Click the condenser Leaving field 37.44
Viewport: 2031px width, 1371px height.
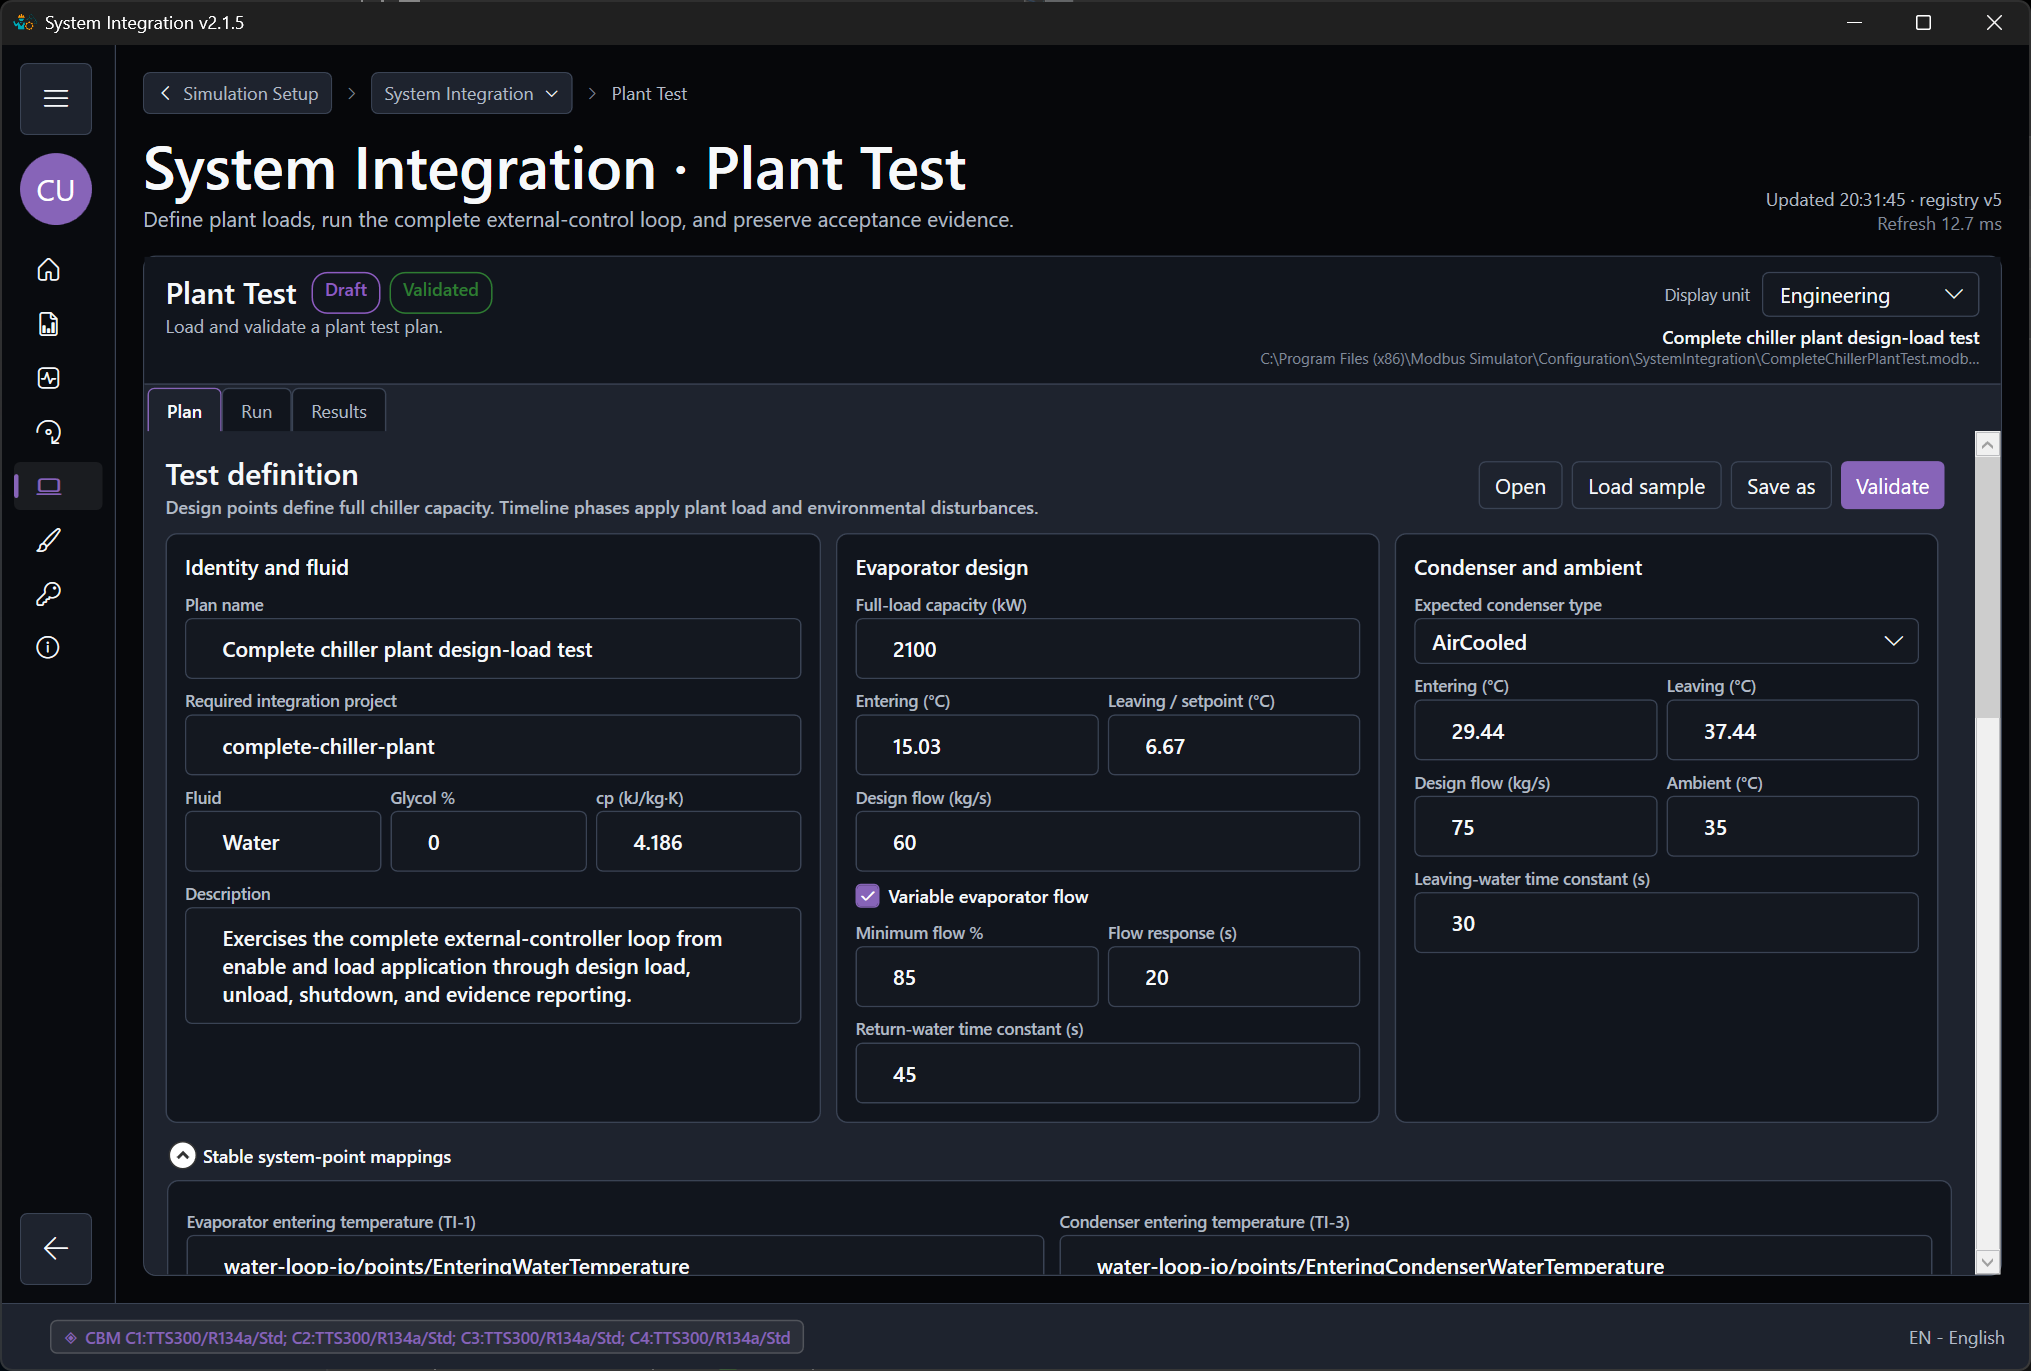[1792, 731]
